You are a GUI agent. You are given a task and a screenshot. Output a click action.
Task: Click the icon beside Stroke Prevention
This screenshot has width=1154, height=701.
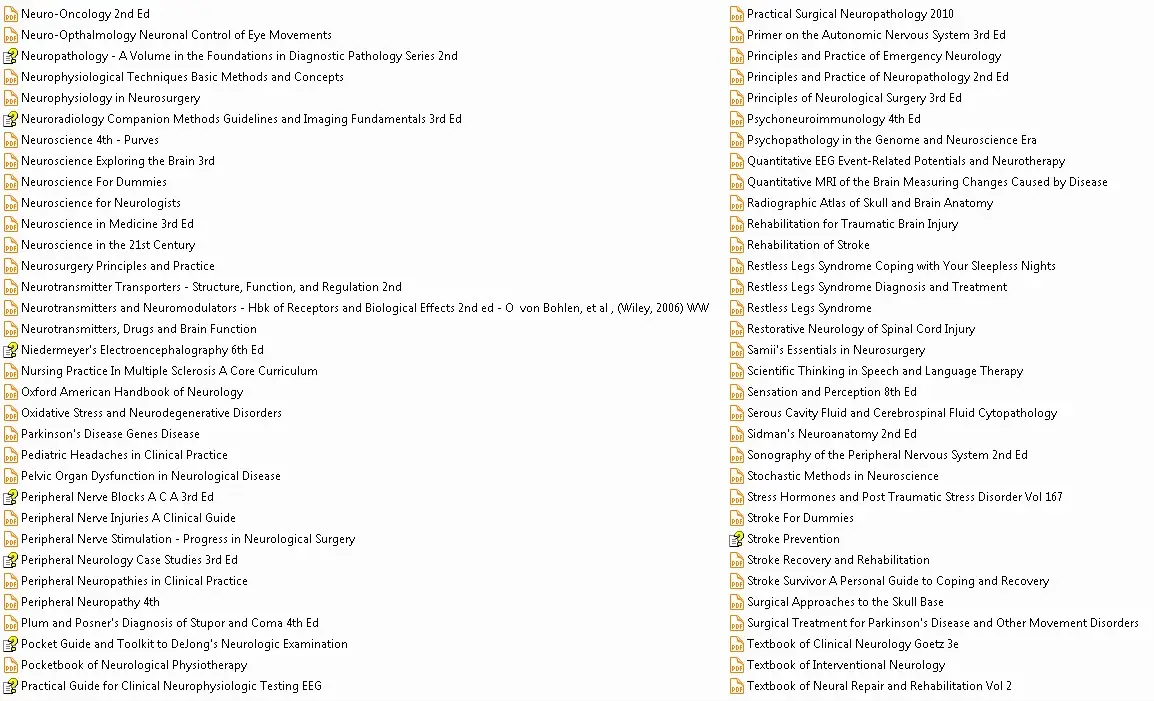pyautogui.click(x=737, y=539)
